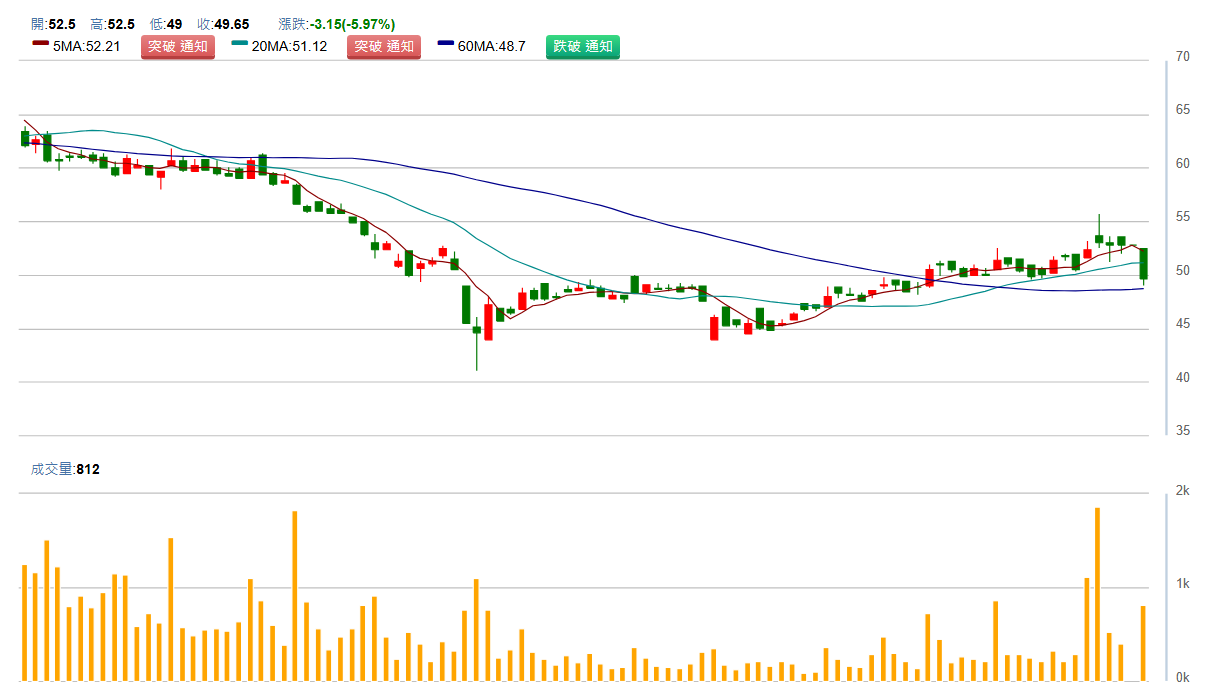
Task: Click the navy 60MA legend swatch
Action: (445, 44)
